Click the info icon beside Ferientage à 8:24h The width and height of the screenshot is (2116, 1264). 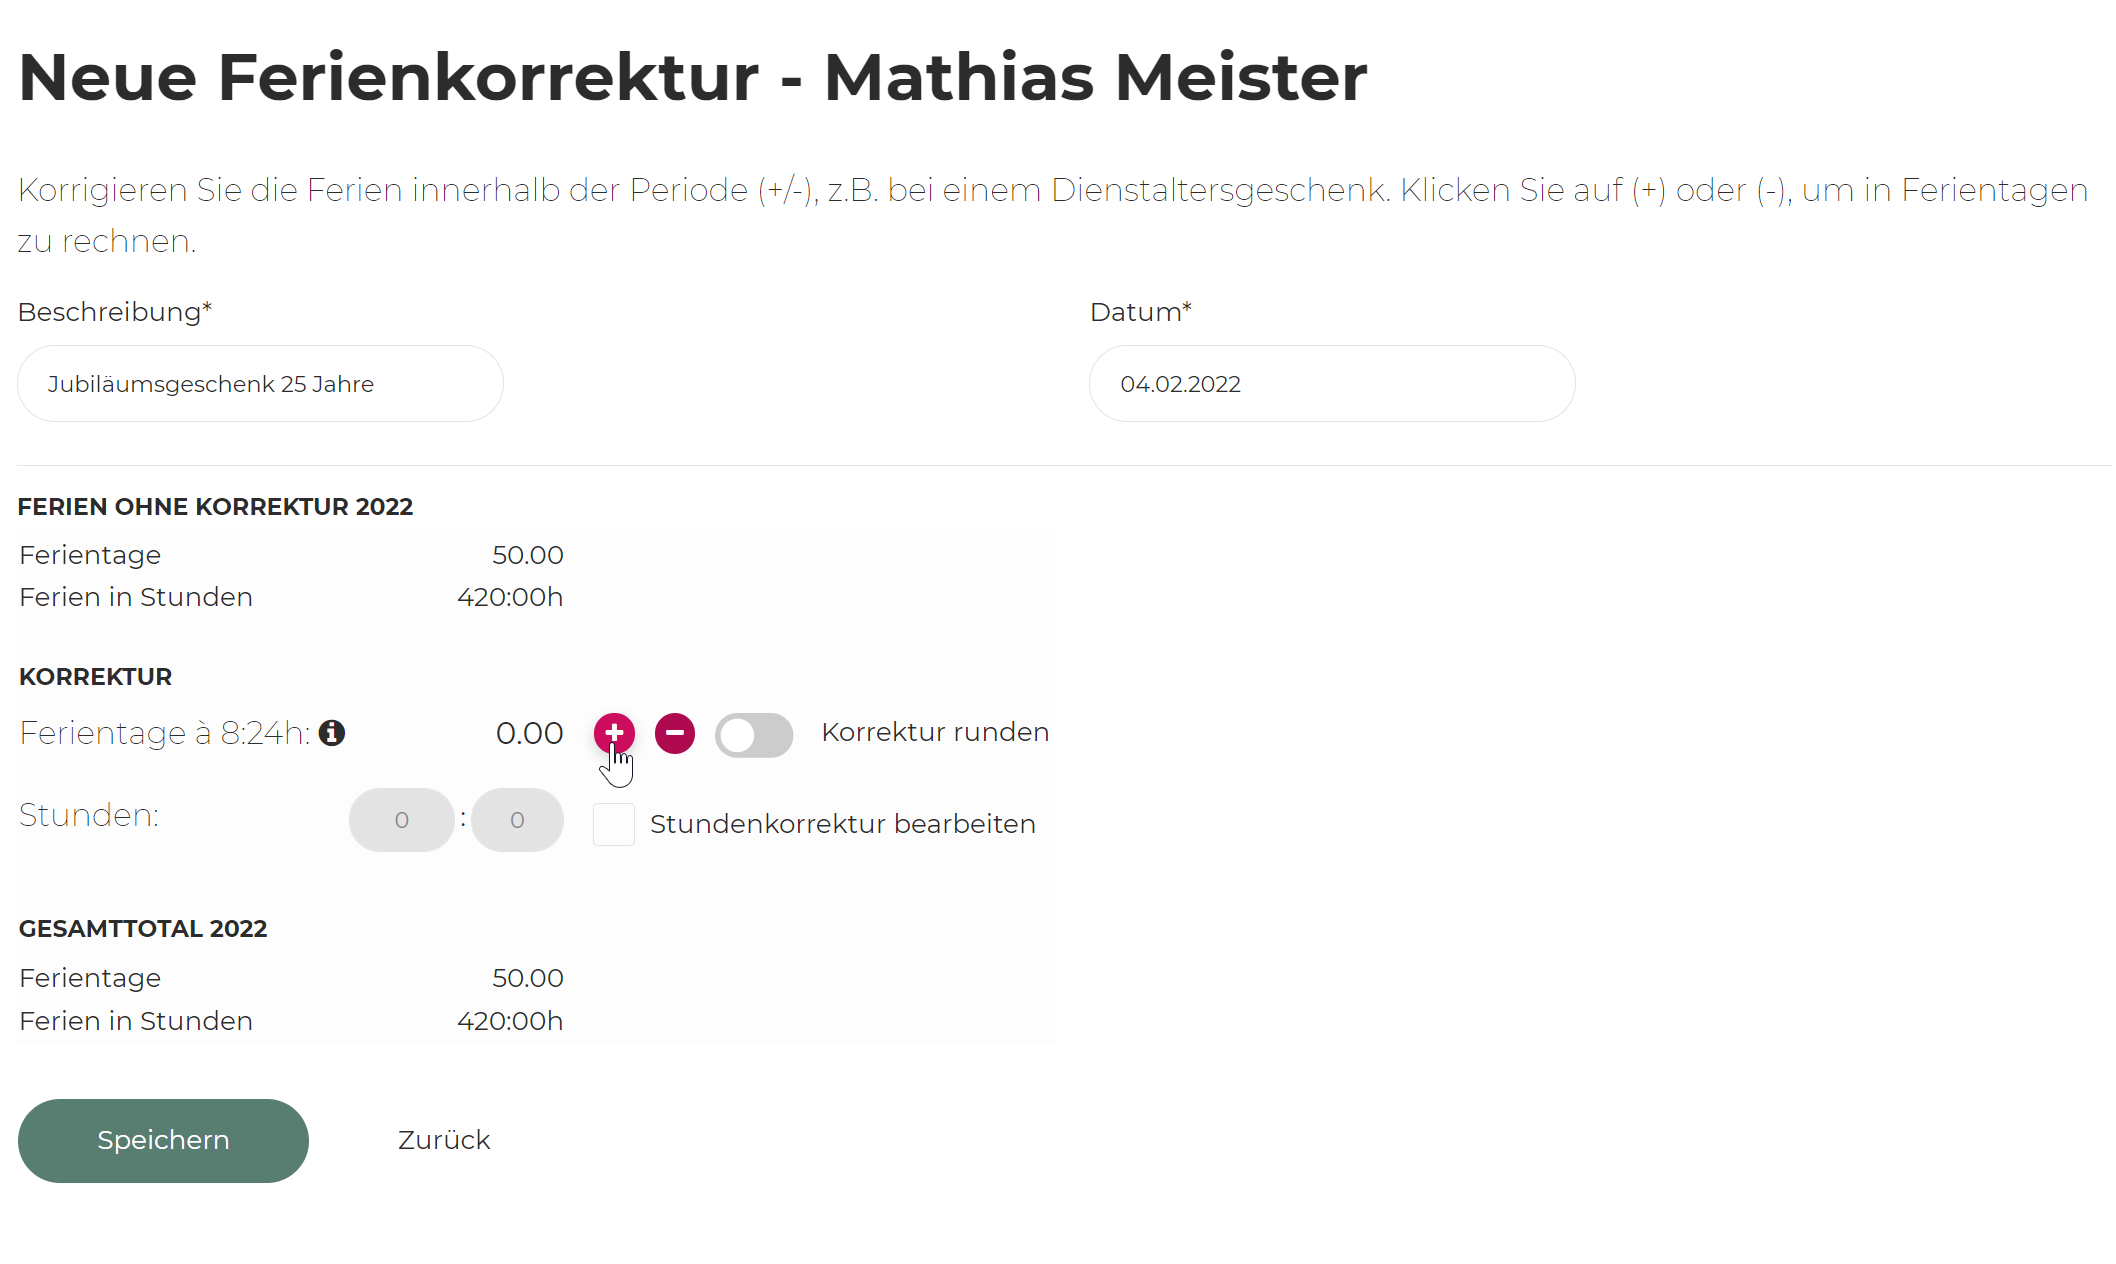[332, 733]
